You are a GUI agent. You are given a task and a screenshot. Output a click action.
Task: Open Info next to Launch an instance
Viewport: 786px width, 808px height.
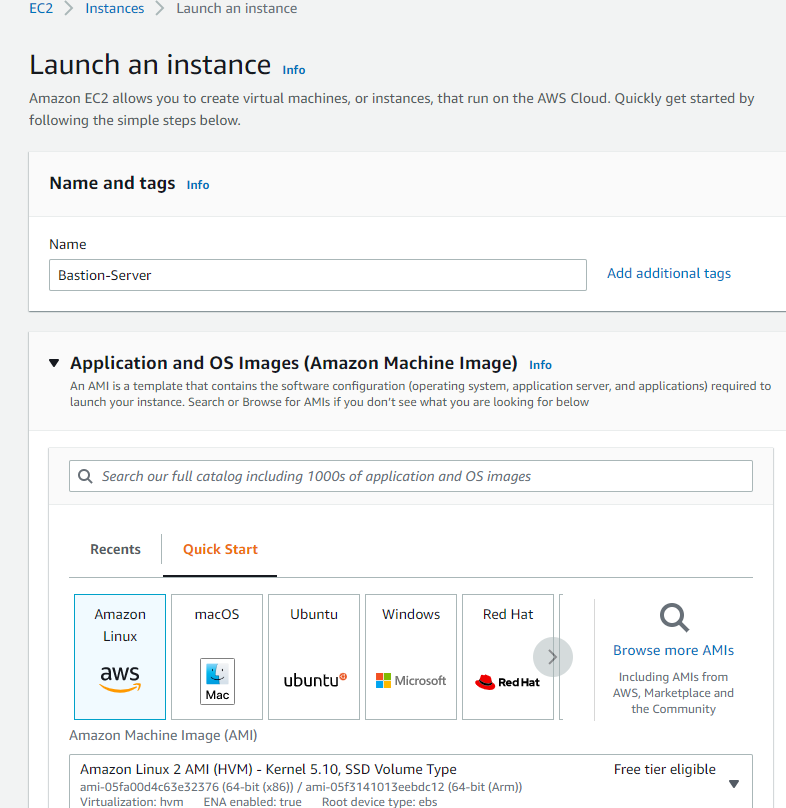[294, 70]
